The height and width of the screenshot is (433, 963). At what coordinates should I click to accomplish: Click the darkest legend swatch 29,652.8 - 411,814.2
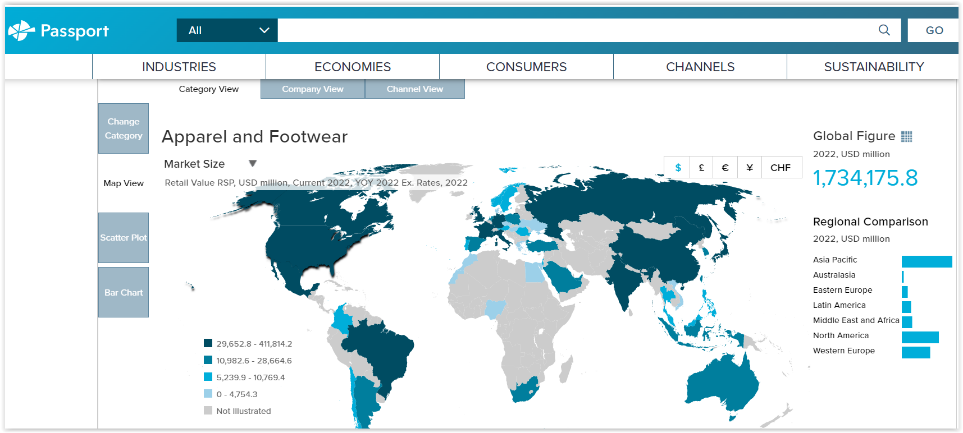pyautogui.click(x=208, y=344)
